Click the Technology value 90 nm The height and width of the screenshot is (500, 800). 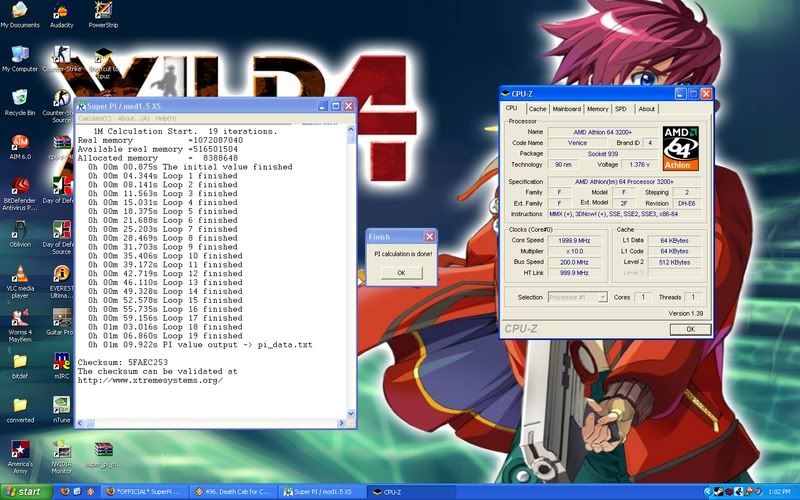[x=563, y=164]
